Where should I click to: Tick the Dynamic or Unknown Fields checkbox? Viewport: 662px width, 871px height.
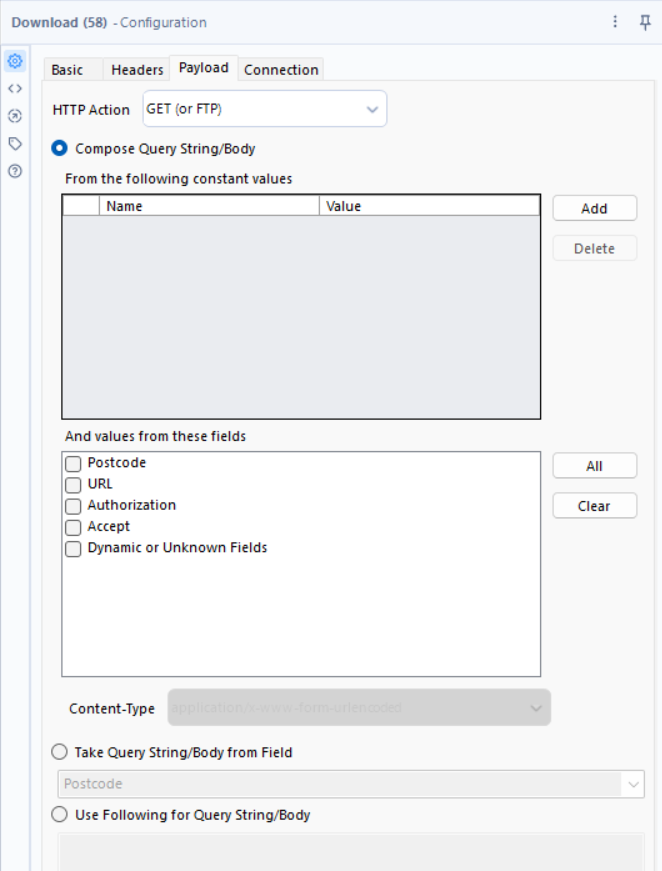pos(73,549)
